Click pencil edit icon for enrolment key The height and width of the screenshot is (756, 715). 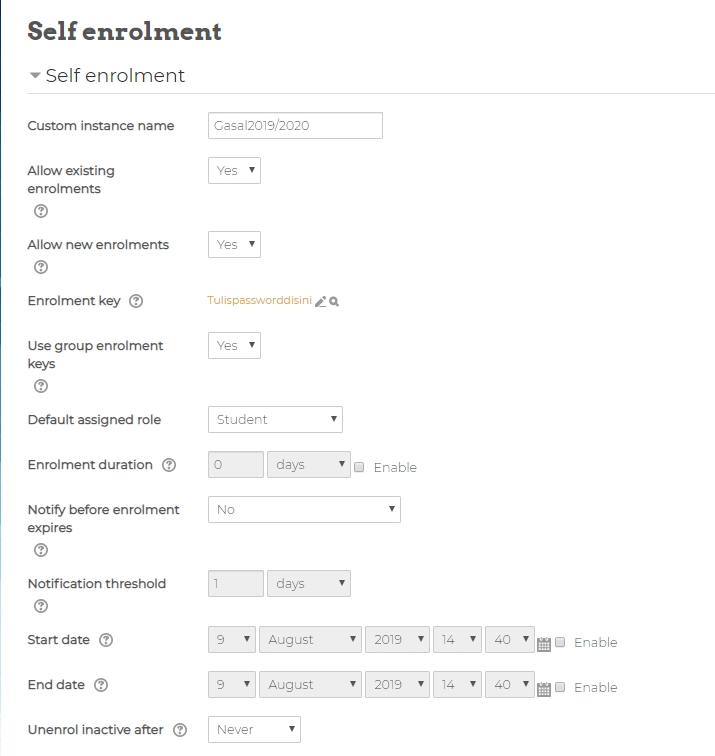(x=320, y=301)
